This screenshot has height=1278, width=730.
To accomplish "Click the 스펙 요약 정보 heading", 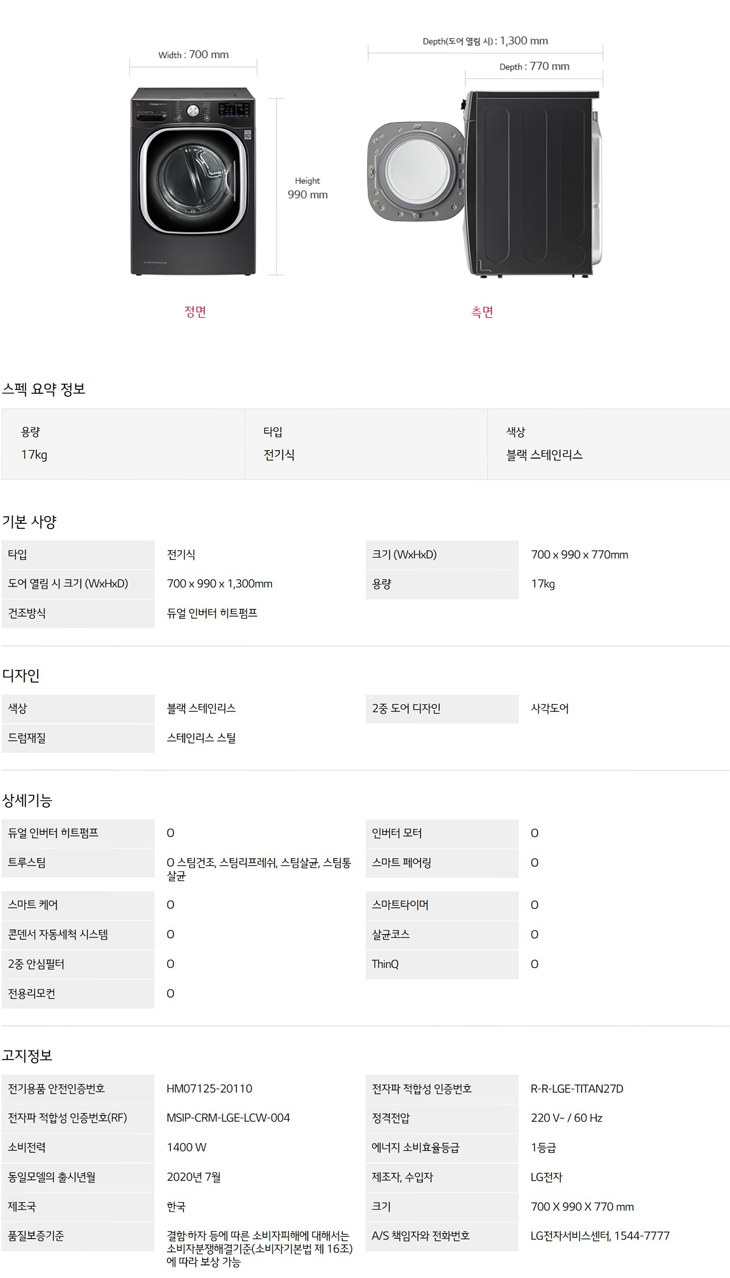I will click(44, 389).
